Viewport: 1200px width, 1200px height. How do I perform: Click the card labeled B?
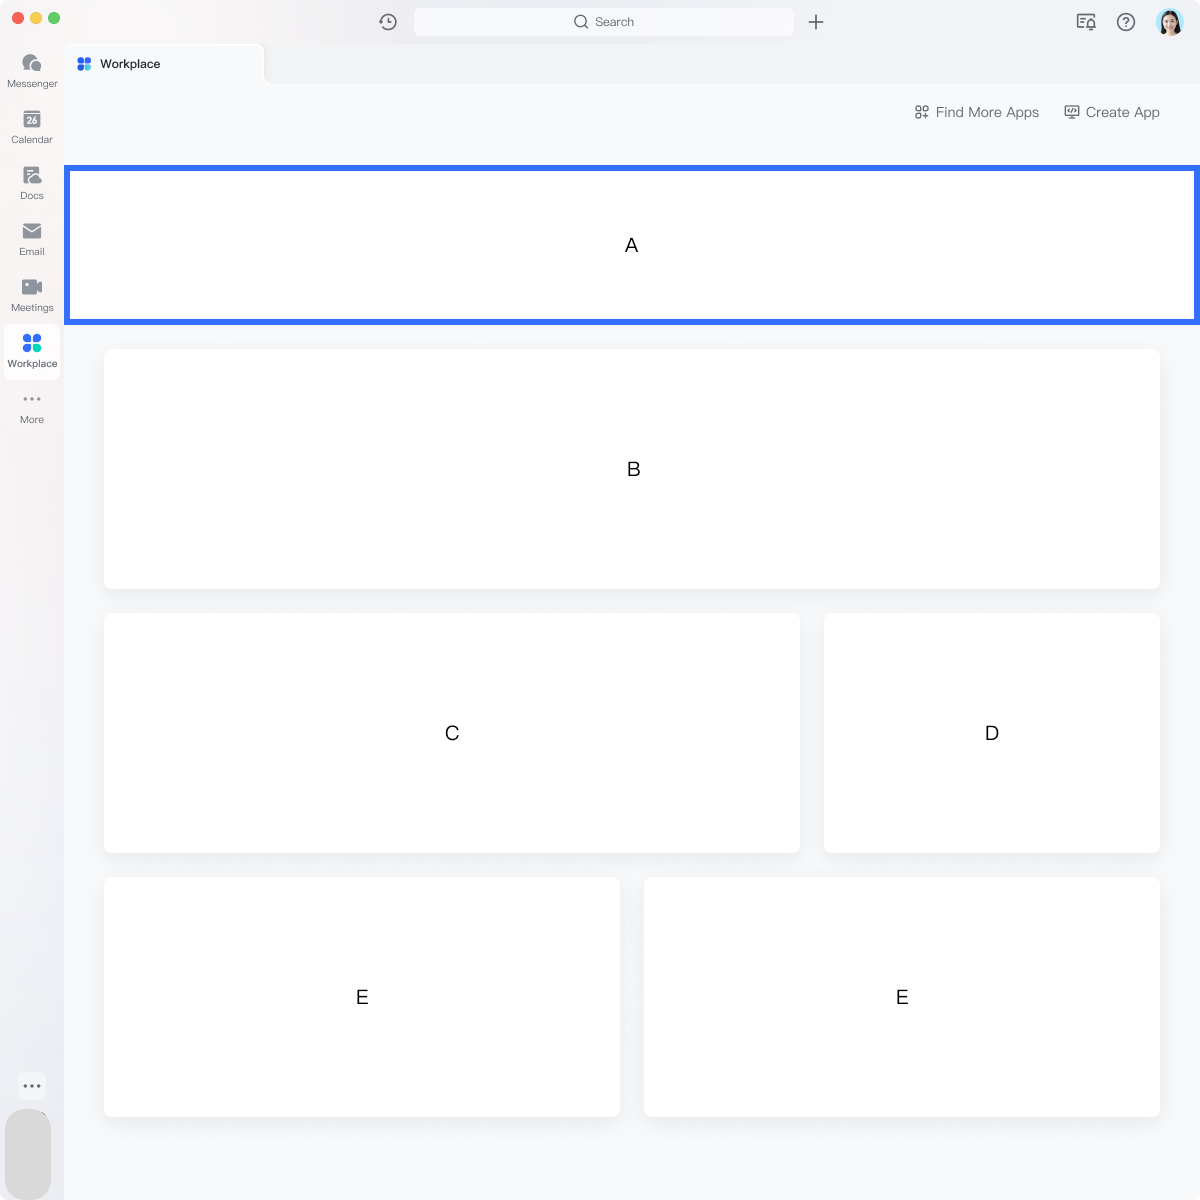coord(631,469)
